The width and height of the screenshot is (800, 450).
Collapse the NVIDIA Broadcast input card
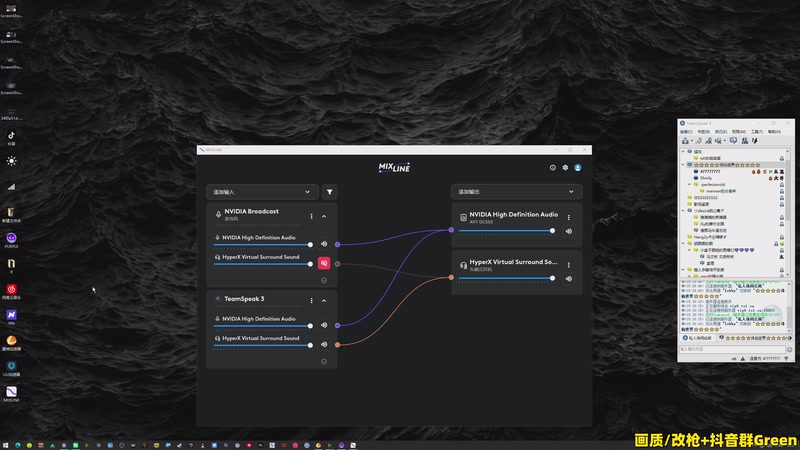pos(324,216)
